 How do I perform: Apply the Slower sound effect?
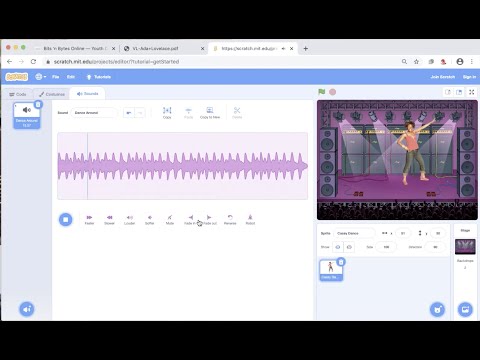coord(109,220)
